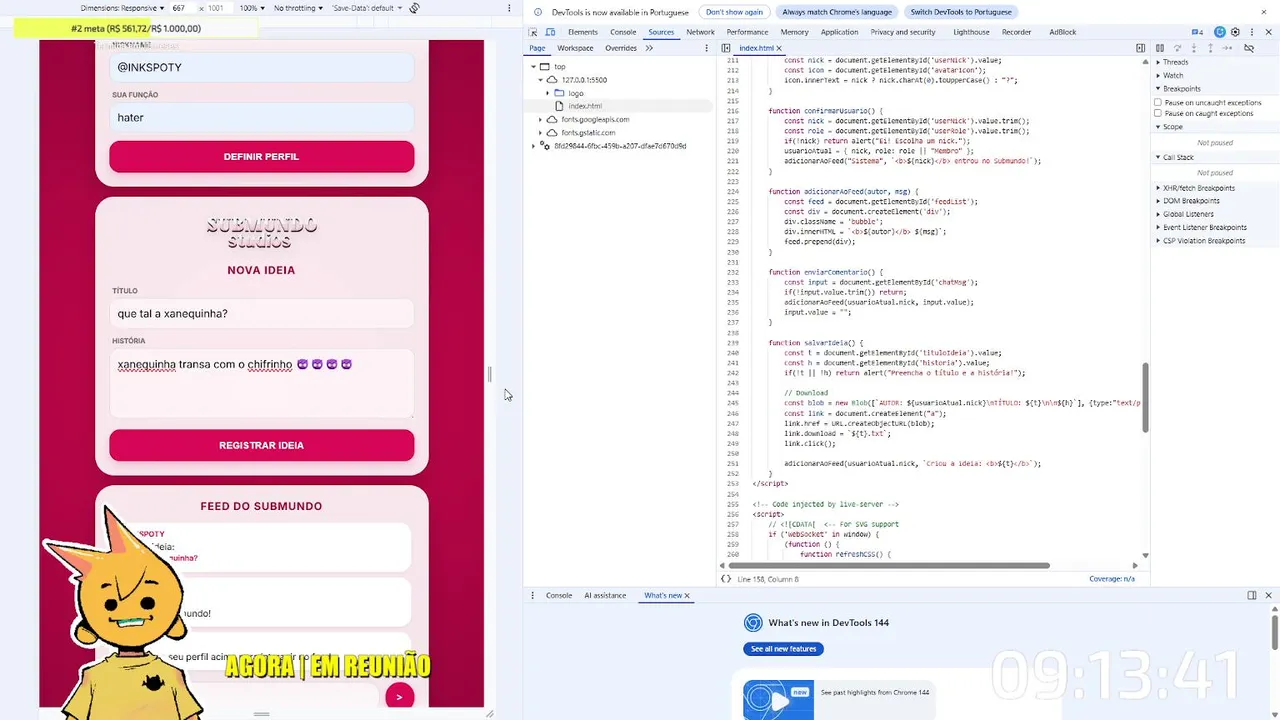
Task: Open the drawer three-dot menu
Action: [533, 595]
